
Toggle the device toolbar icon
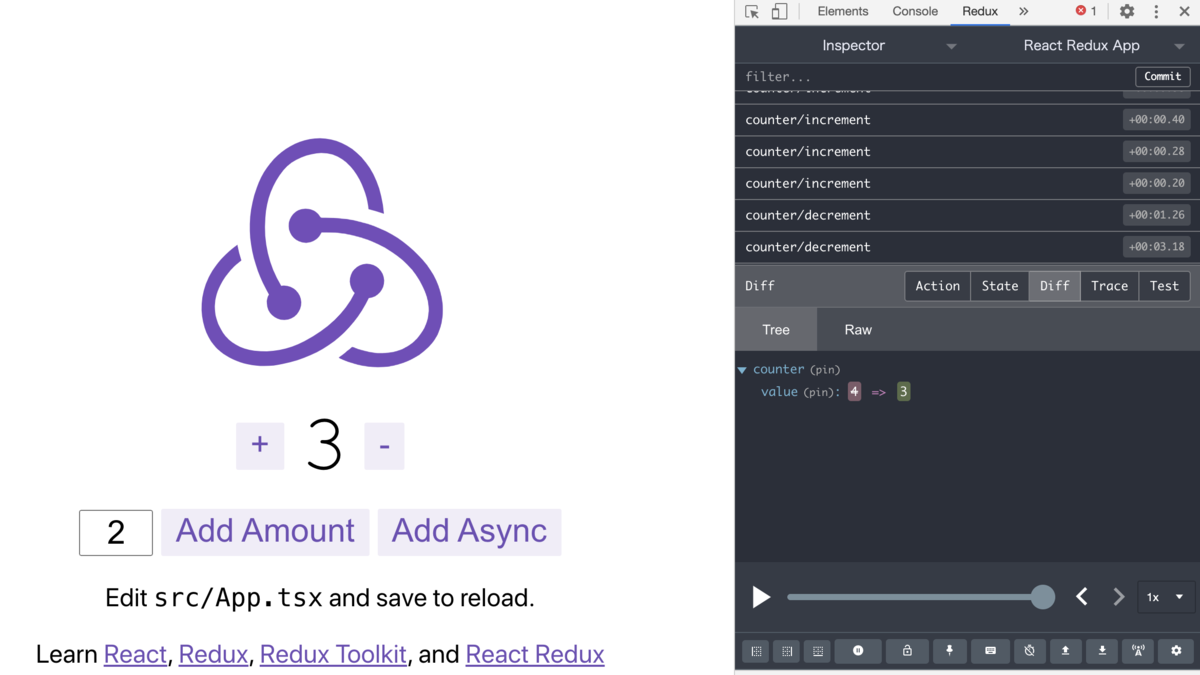coord(779,12)
